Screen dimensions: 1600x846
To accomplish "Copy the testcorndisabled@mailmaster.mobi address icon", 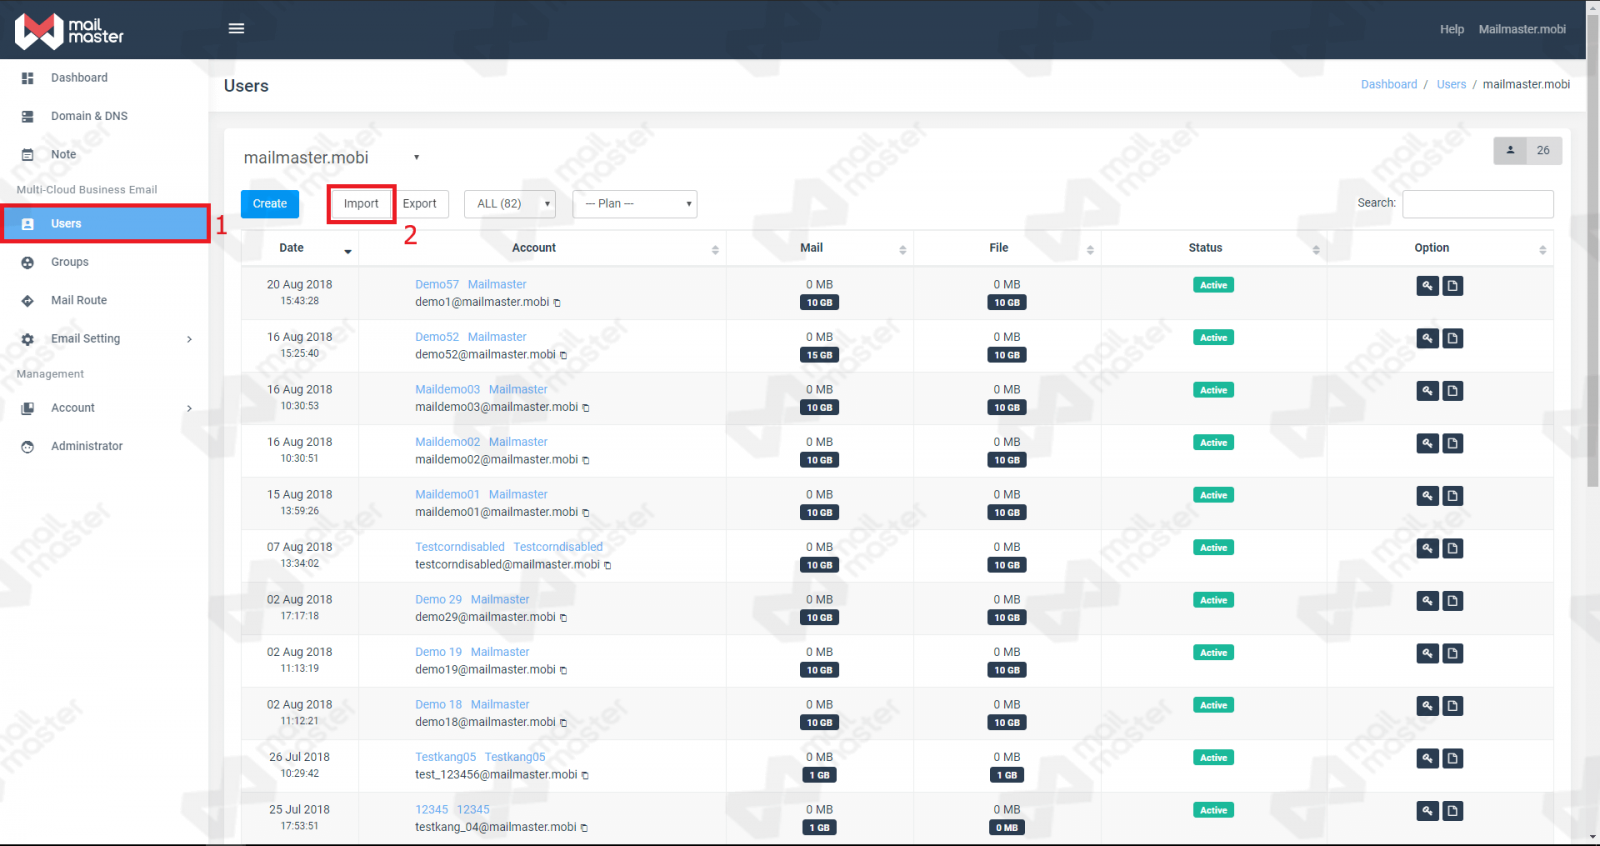I will (607, 565).
